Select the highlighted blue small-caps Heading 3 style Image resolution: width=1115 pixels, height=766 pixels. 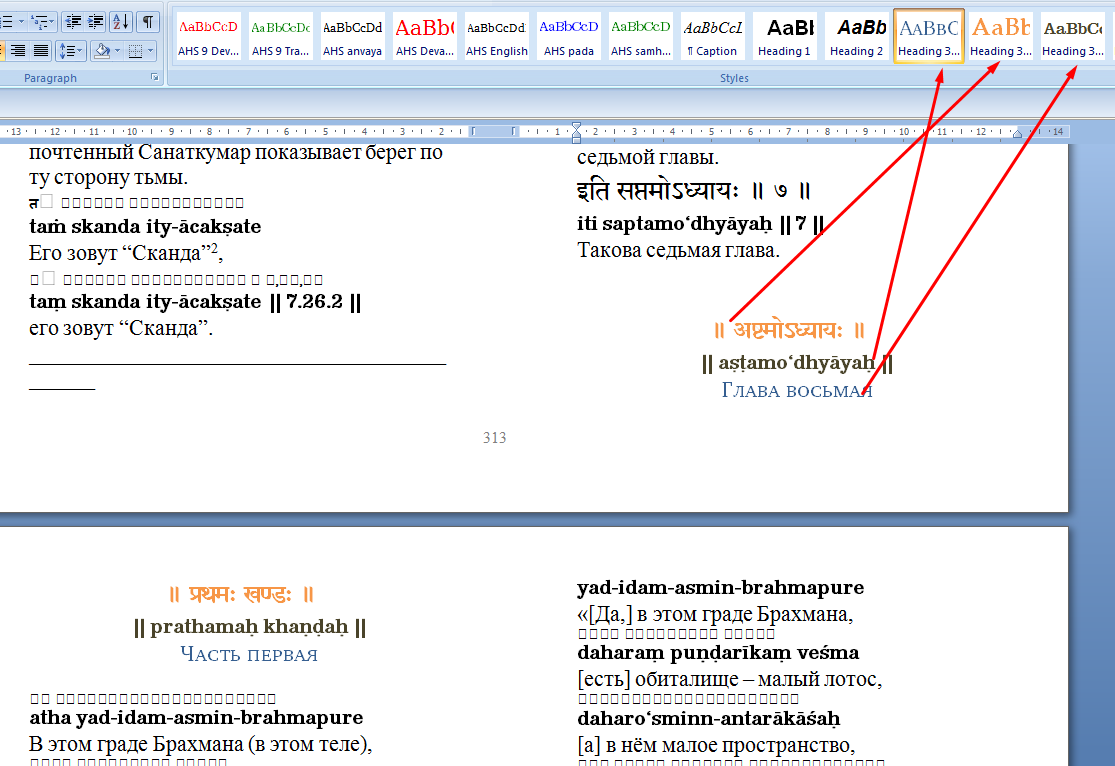tap(929, 36)
